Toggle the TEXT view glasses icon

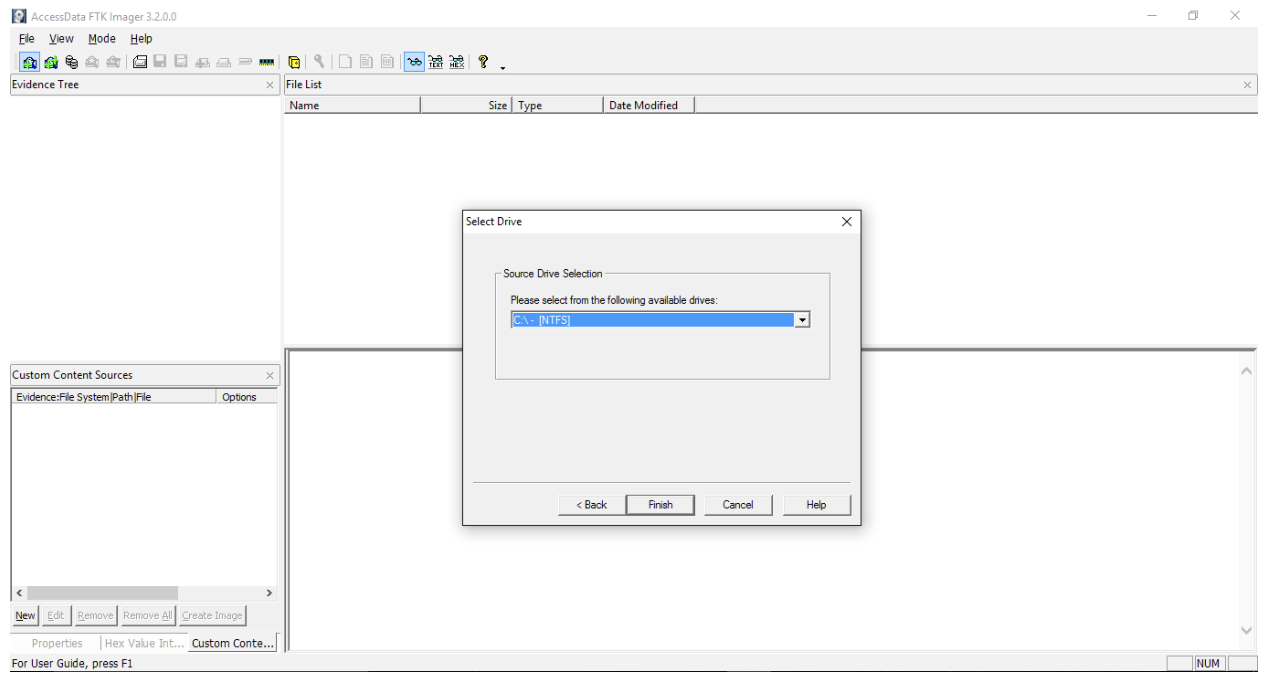(x=436, y=62)
